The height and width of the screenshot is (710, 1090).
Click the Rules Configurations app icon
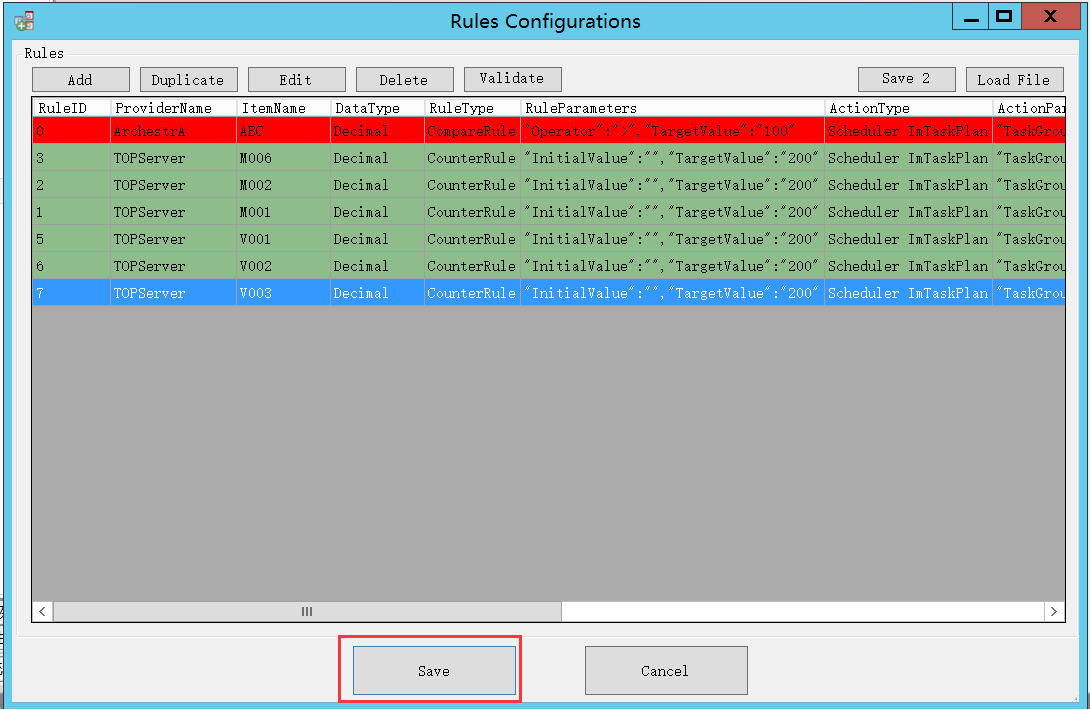[x=25, y=20]
